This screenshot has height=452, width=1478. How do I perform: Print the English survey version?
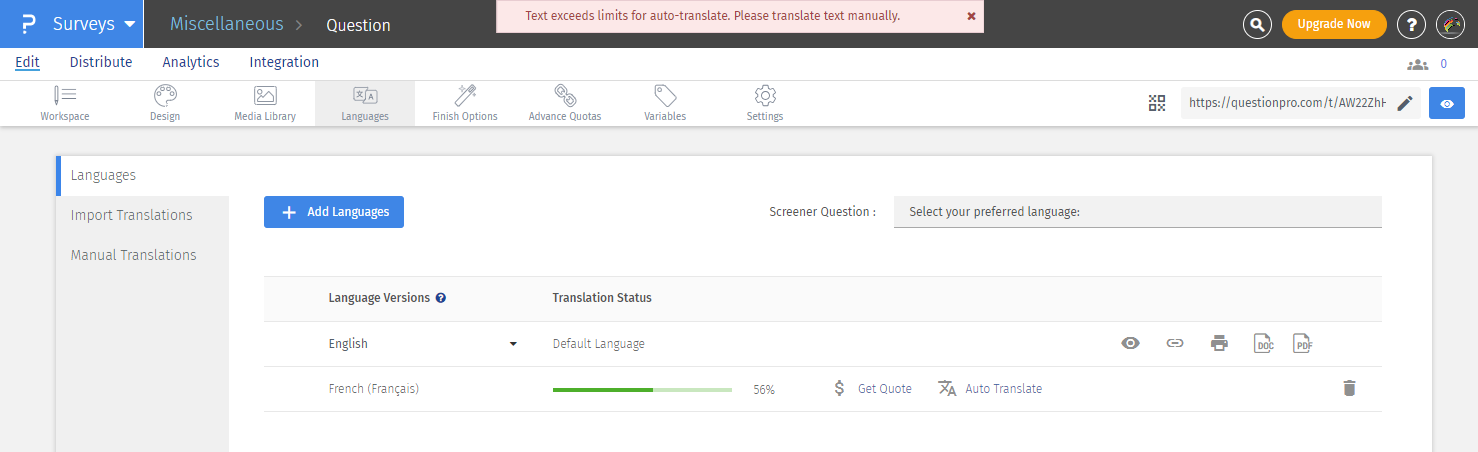tap(1219, 343)
